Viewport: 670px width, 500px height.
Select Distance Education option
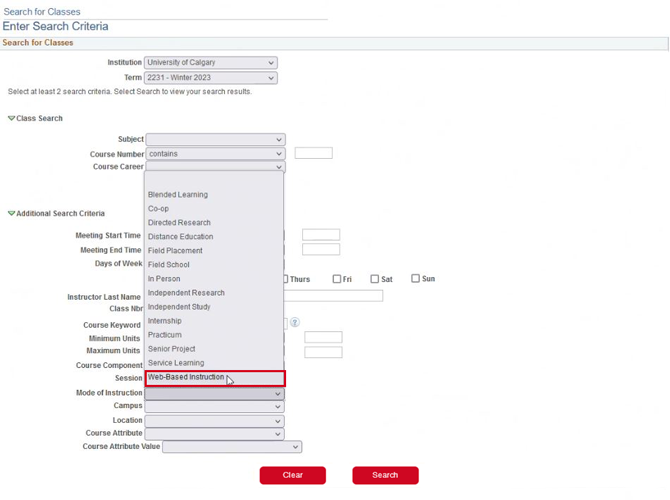180,237
